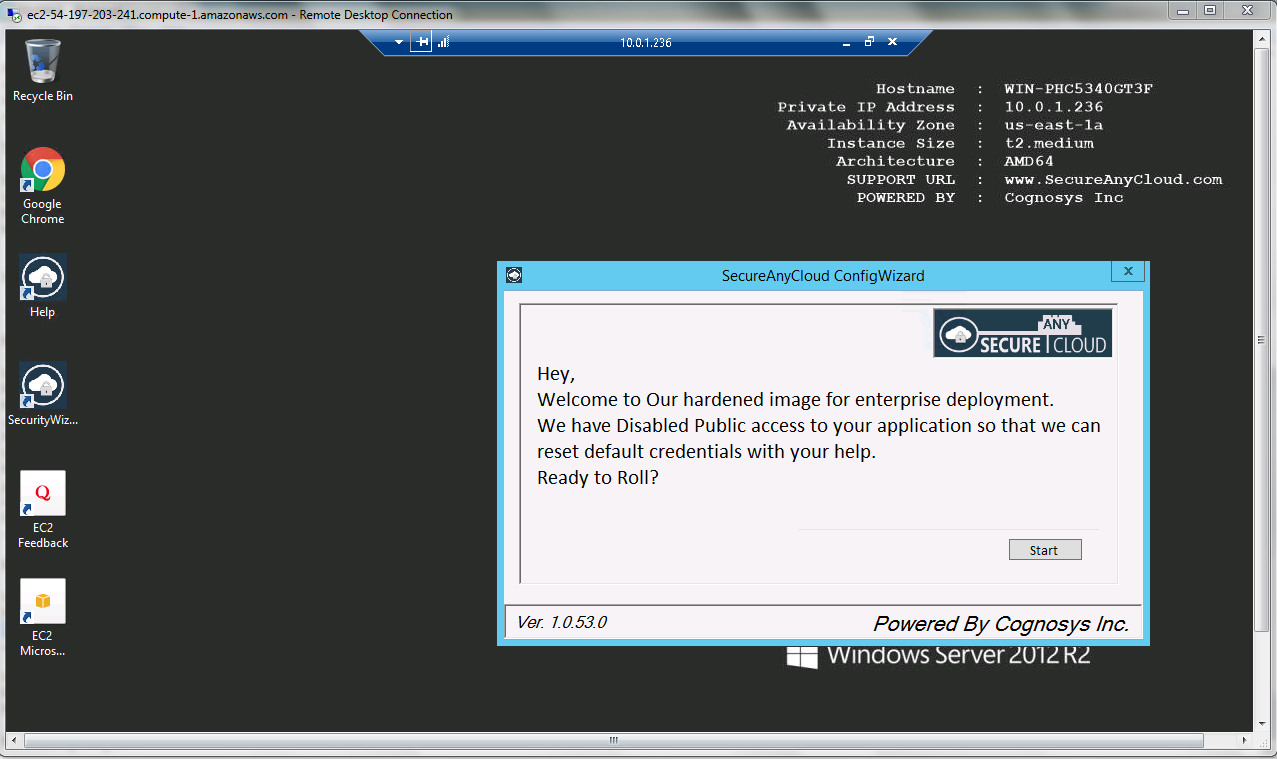Click the SecureAnyCloud logo in dialog
This screenshot has height=759, width=1277.
pyautogui.click(x=1022, y=333)
